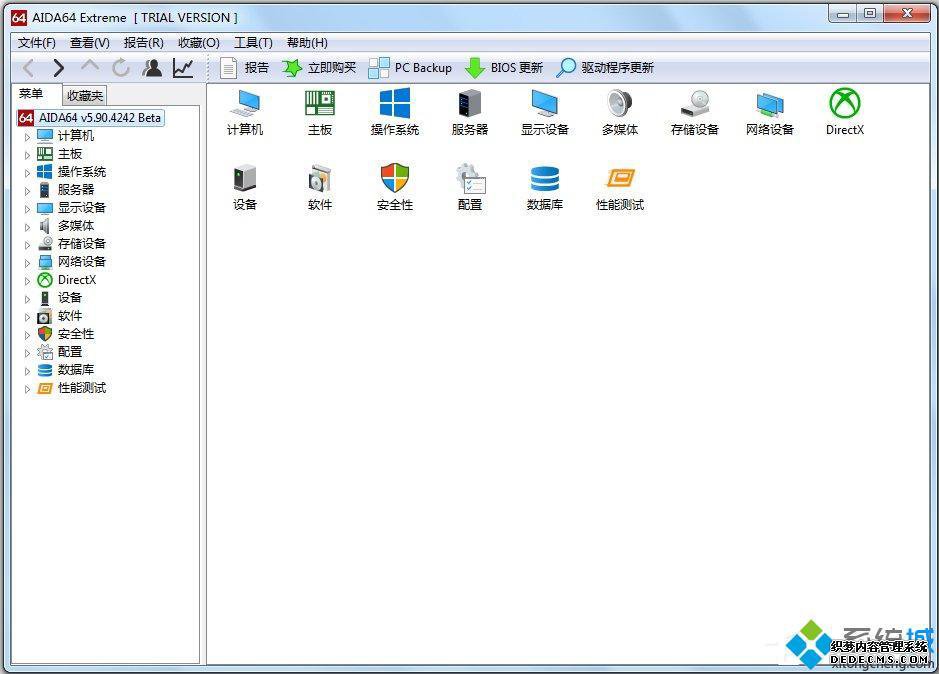The width and height of the screenshot is (939, 674).
Task: Click the PC Backup toolbar button
Action: (x=410, y=68)
